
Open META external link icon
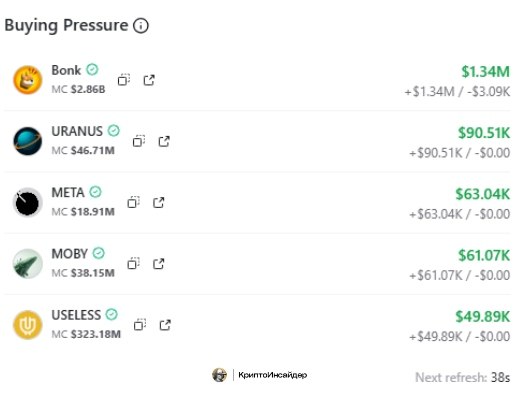pyautogui.click(x=159, y=202)
